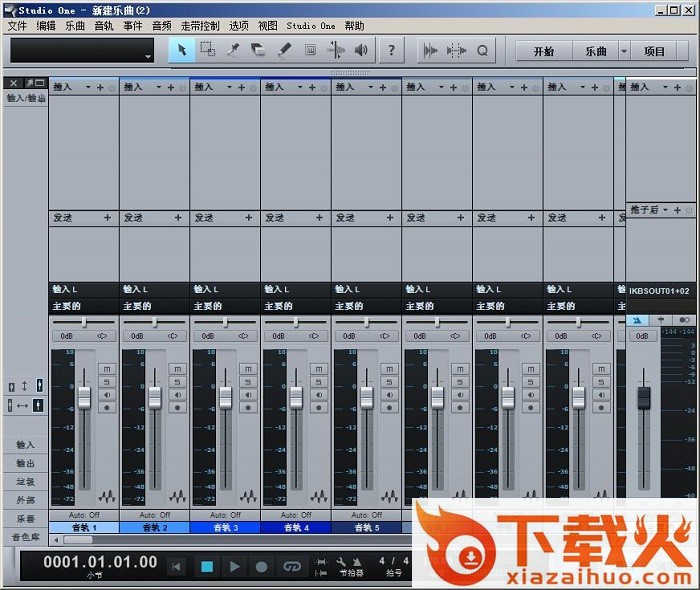Mute 音轨 1 channel
This screenshot has width=700, height=590.
[x=107, y=369]
